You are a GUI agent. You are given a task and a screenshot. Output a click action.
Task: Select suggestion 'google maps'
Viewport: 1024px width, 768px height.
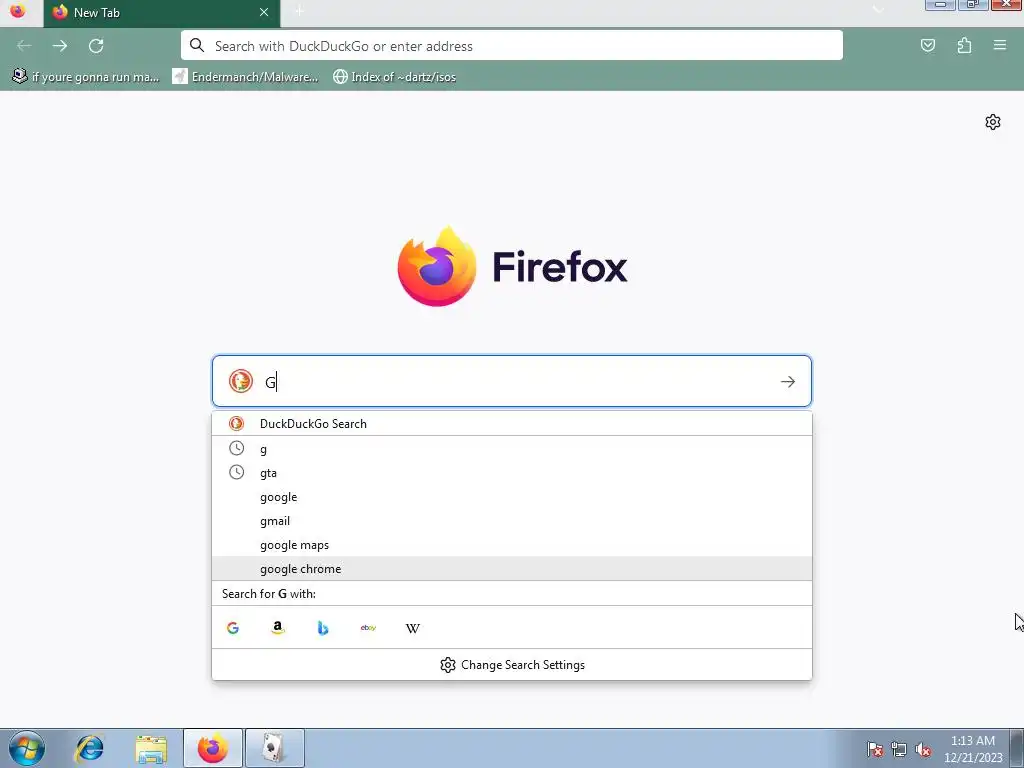click(511, 545)
